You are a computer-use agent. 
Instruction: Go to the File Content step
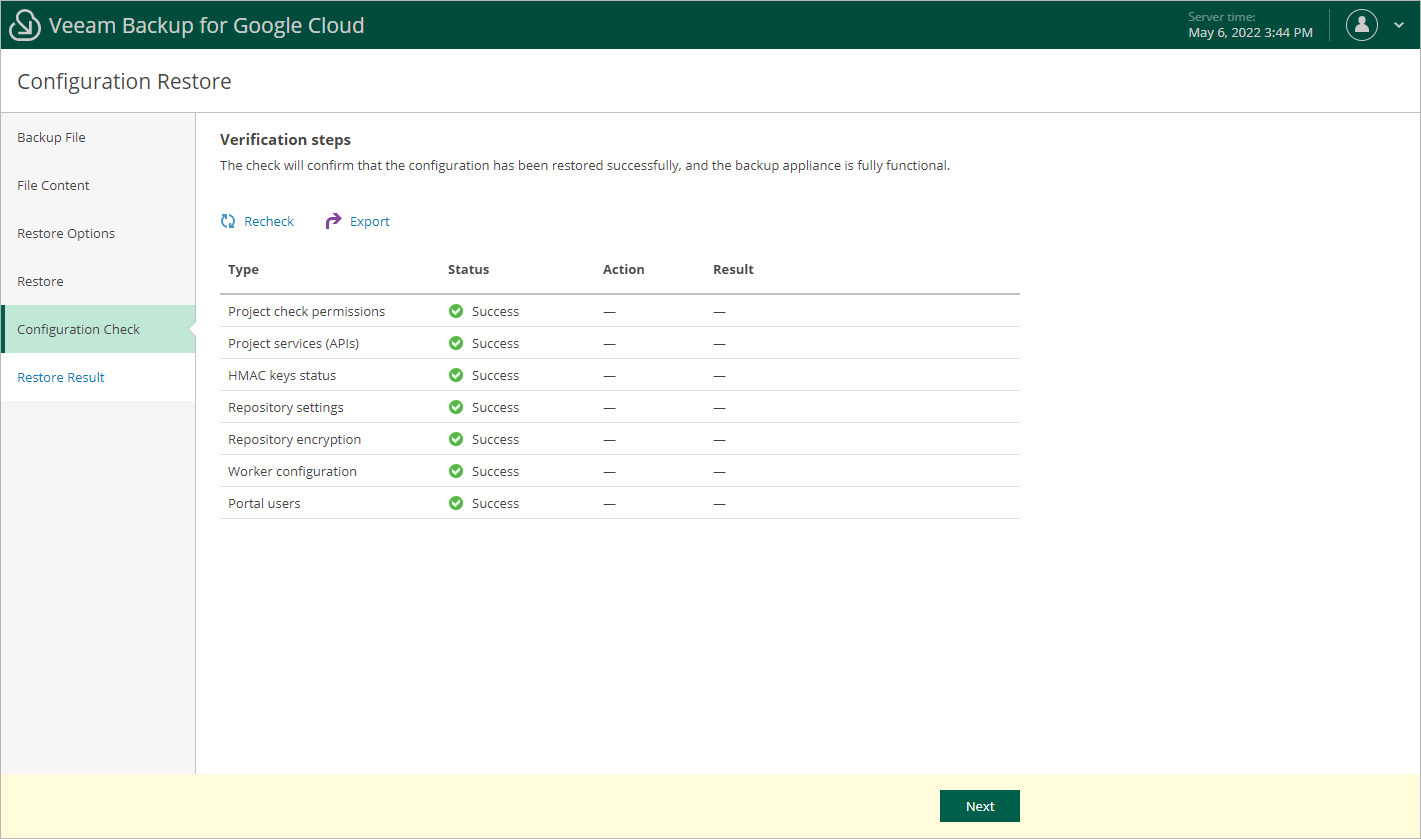53,185
